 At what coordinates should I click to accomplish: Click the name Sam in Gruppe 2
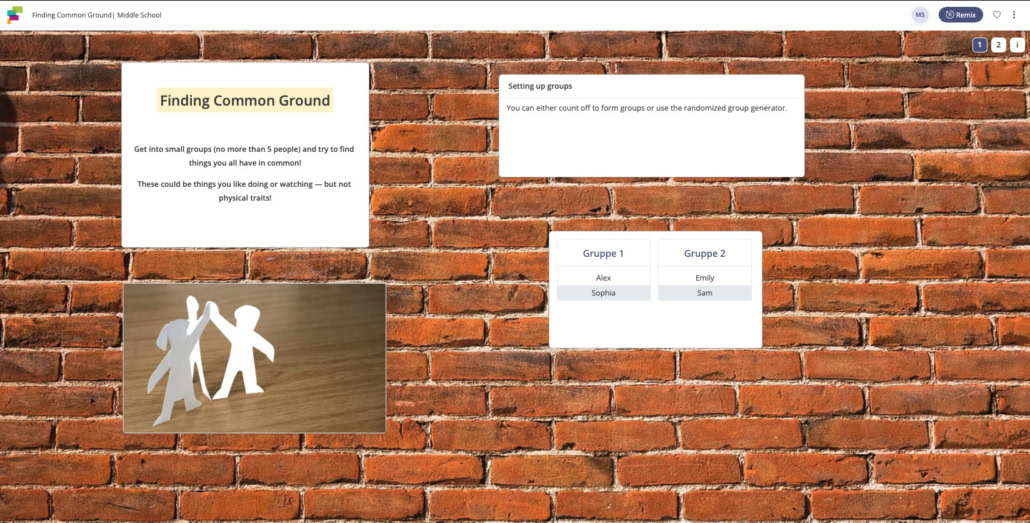tap(704, 293)
